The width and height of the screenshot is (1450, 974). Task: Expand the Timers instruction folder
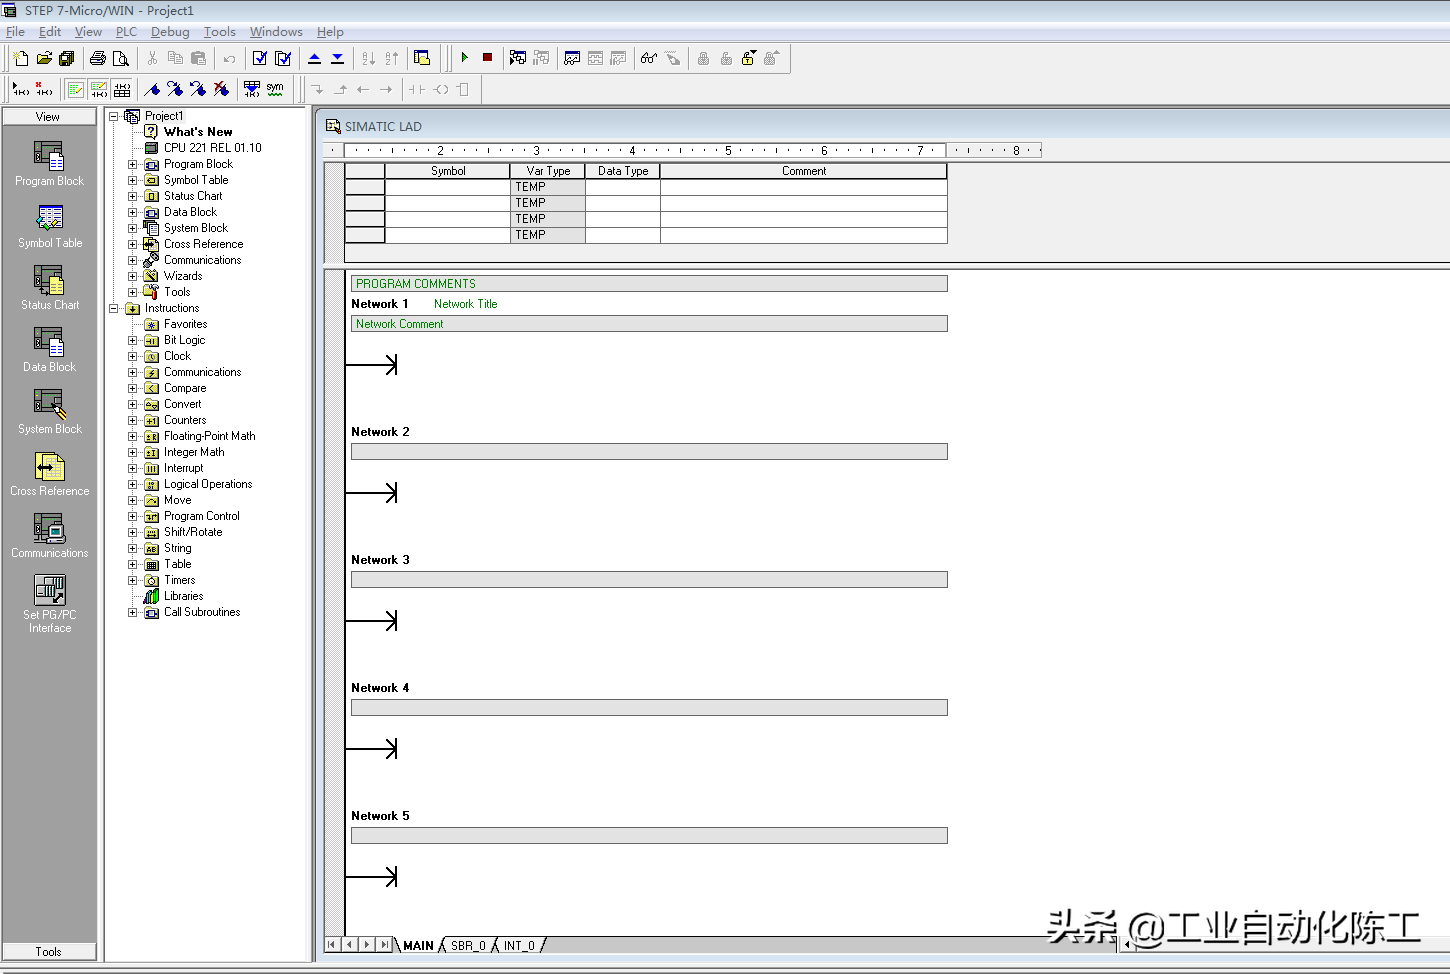(132, 580)
